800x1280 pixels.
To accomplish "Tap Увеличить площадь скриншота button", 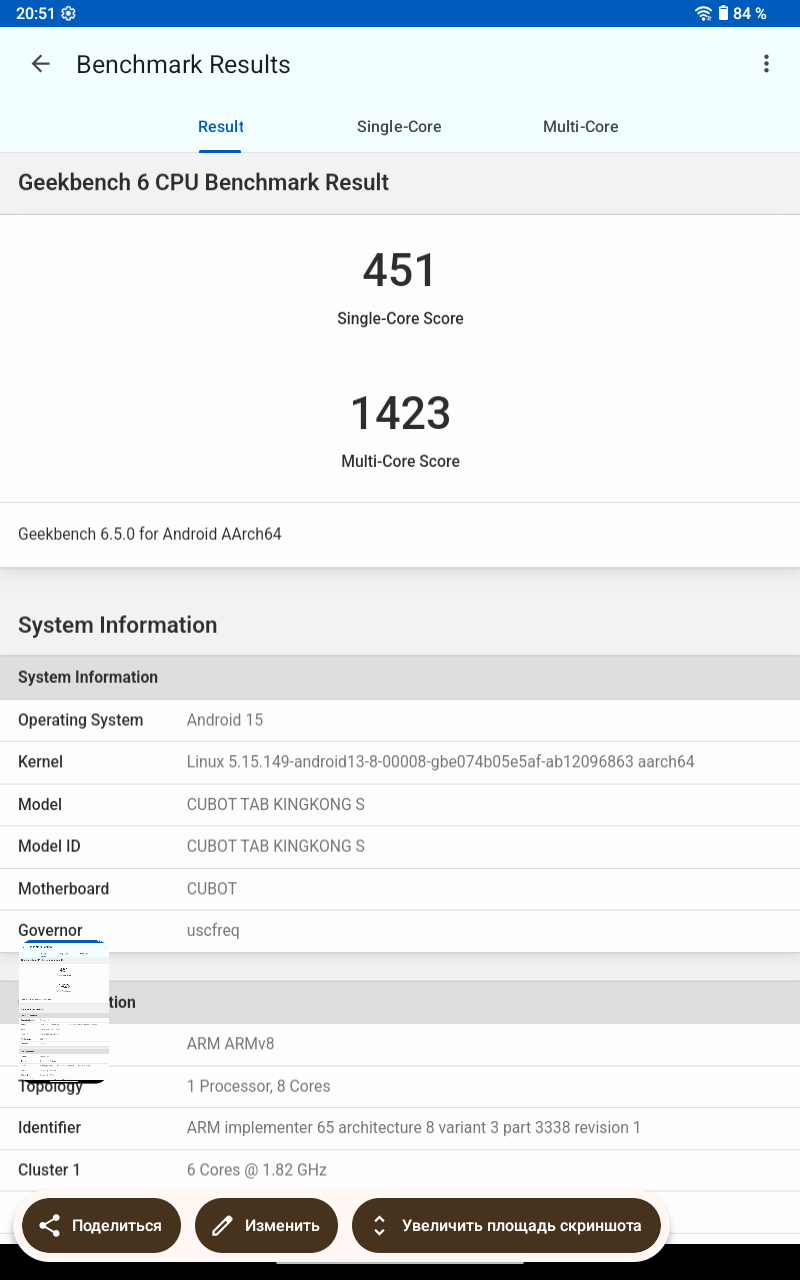I will (x=506, y=1225).
